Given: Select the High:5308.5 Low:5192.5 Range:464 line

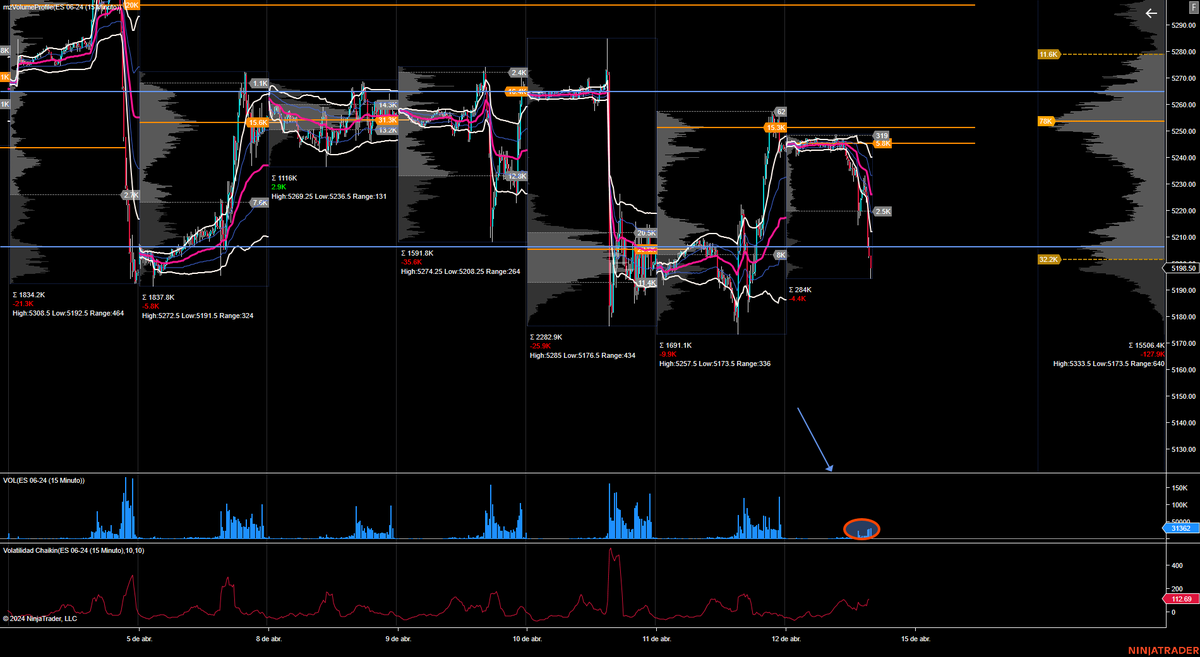Looking at the screenshot, I should tap(68, 313).
